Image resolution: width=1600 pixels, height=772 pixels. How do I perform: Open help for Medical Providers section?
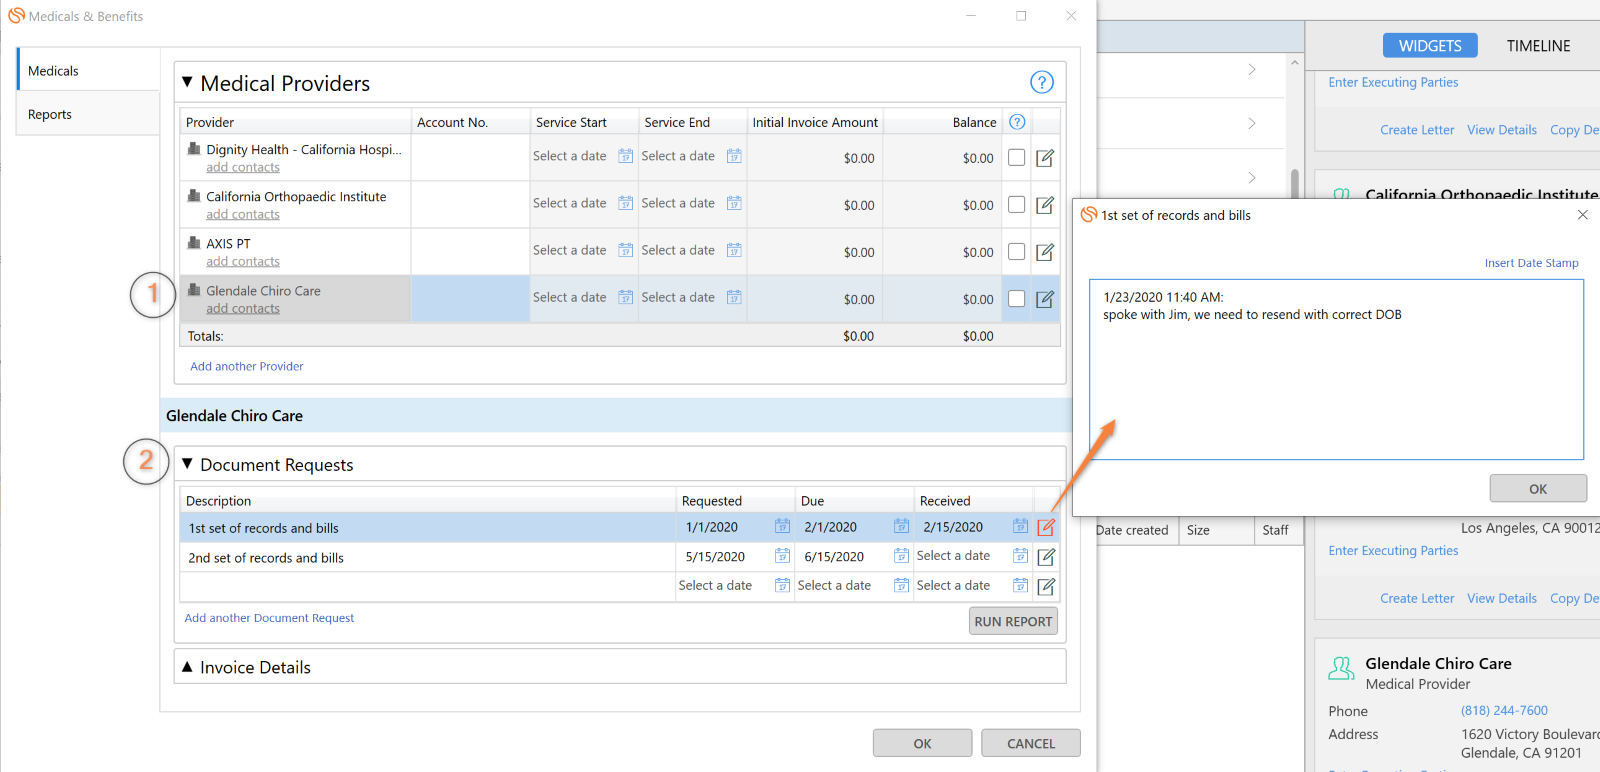click(1041, 82)
